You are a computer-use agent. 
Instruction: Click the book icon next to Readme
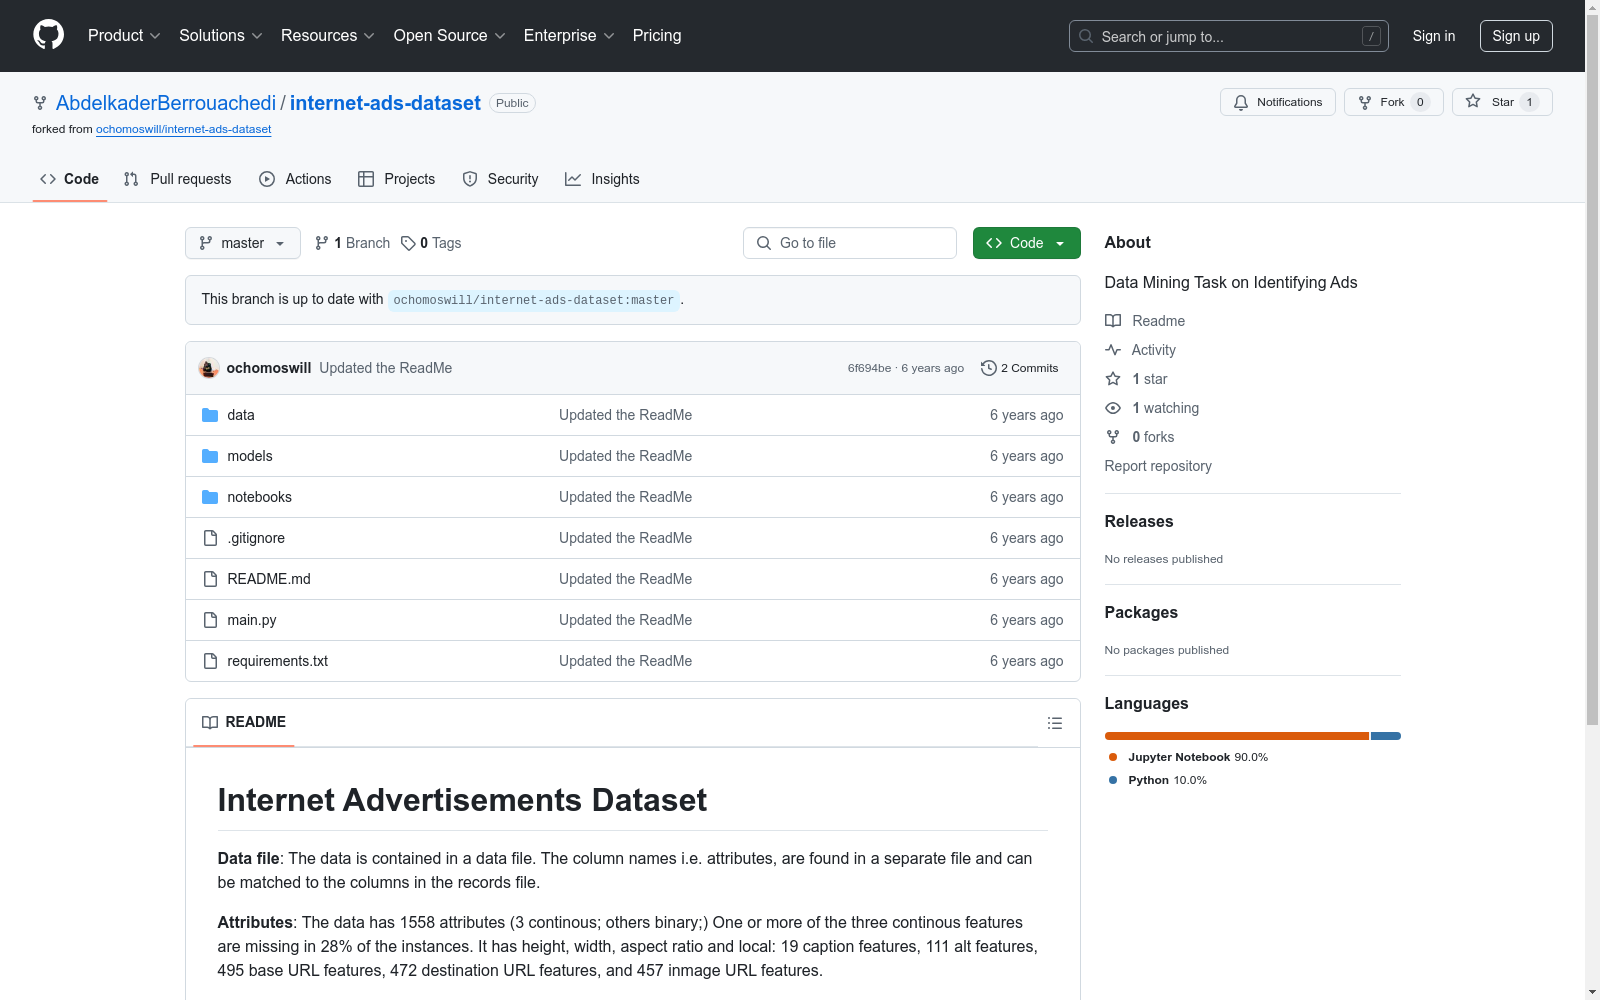click(x=1113, y=321)
